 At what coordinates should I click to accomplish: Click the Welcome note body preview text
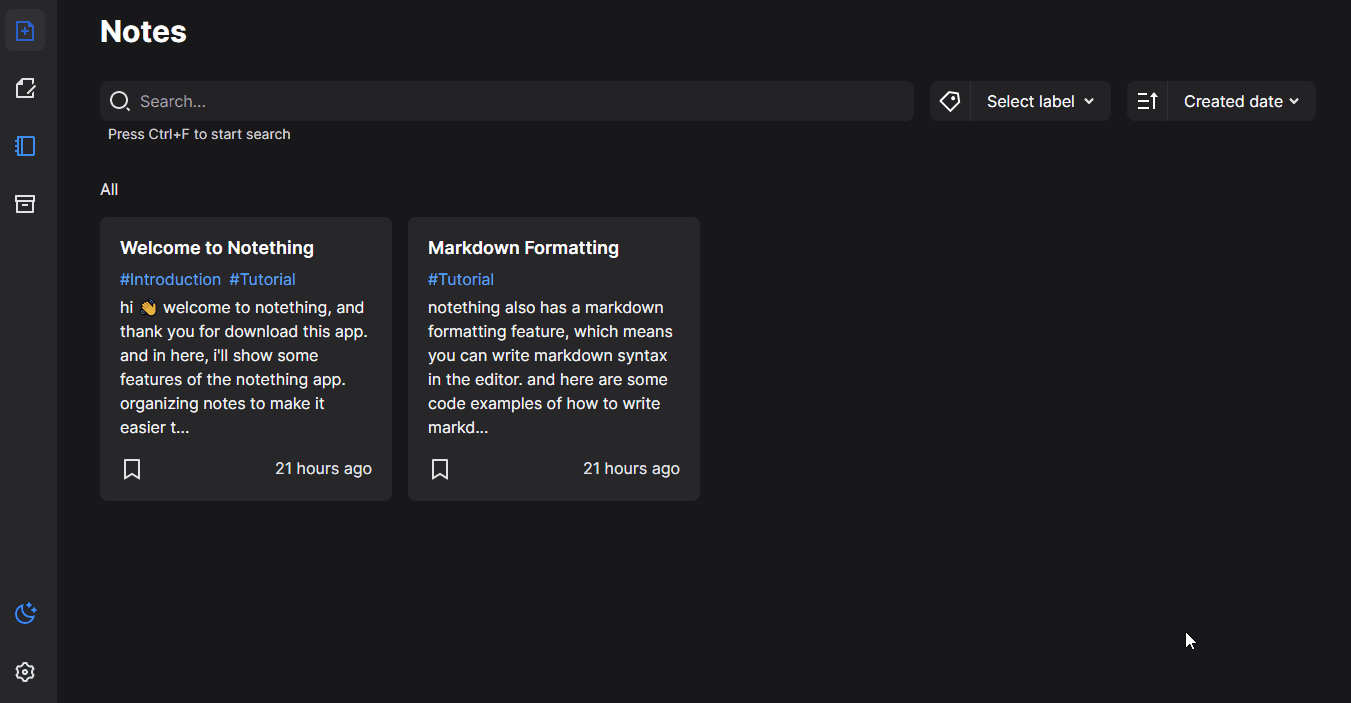pyautogui.click(x=245, y=367)
